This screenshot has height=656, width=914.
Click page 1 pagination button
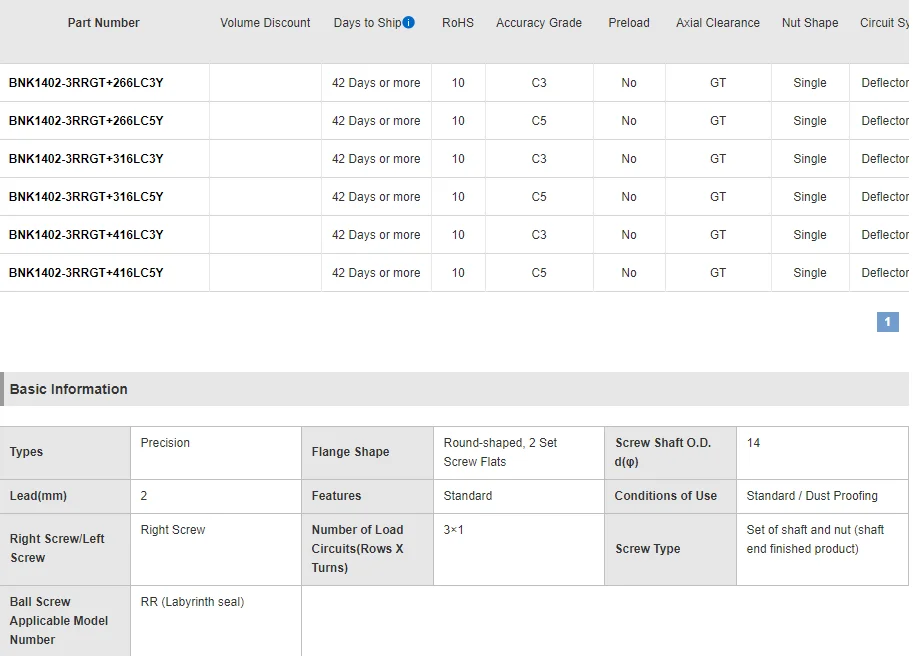pos(887,322)
